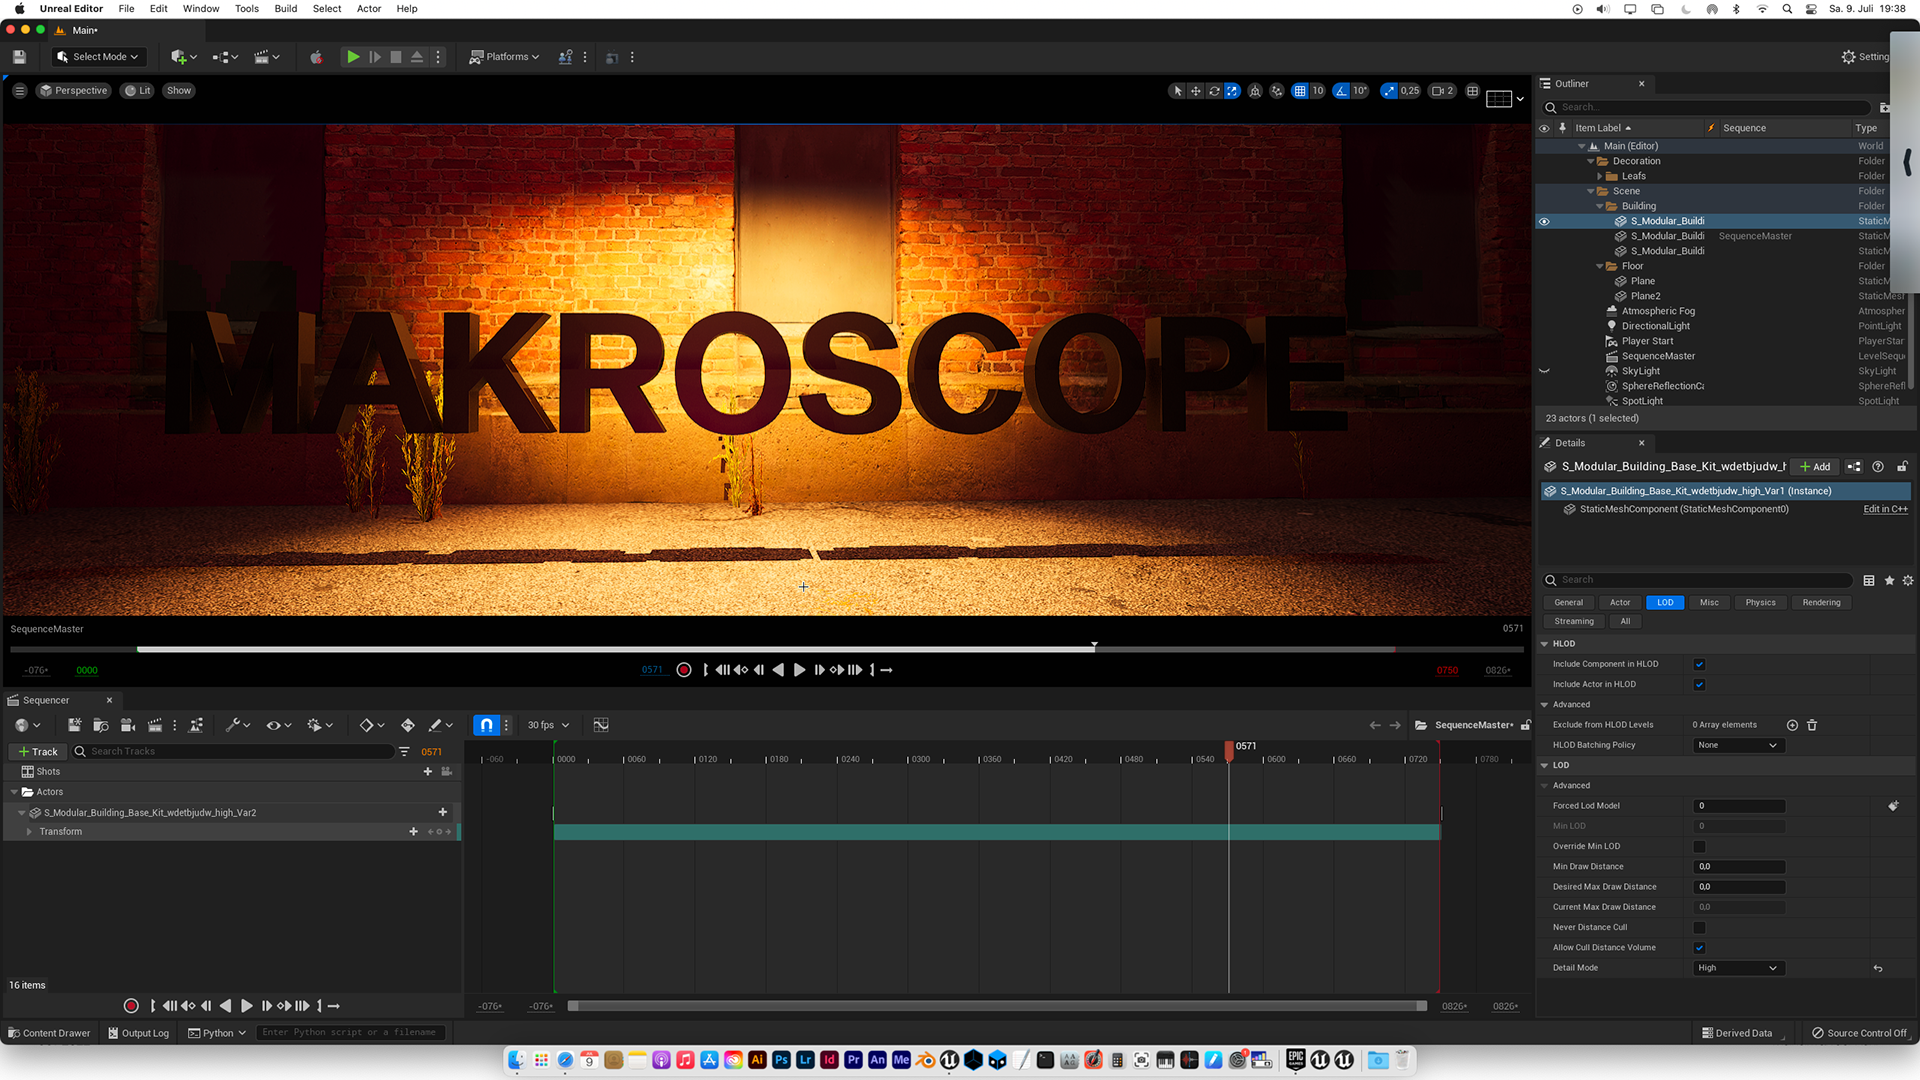Toggle sequencer snapping magnet icon
This screenshot has height=1080, width=1920.
click(x=486, y=725)
